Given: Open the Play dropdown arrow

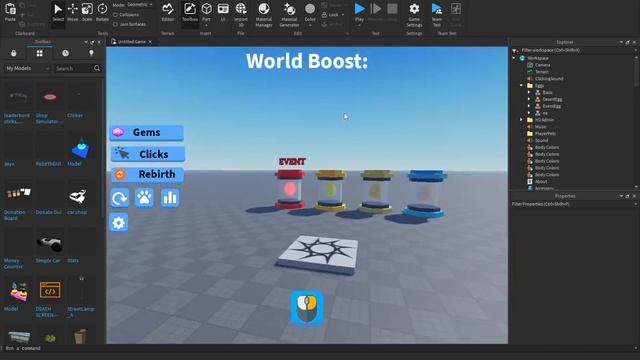Looking at the screenshot, I should pyautogui.click(x=359, y=26).
